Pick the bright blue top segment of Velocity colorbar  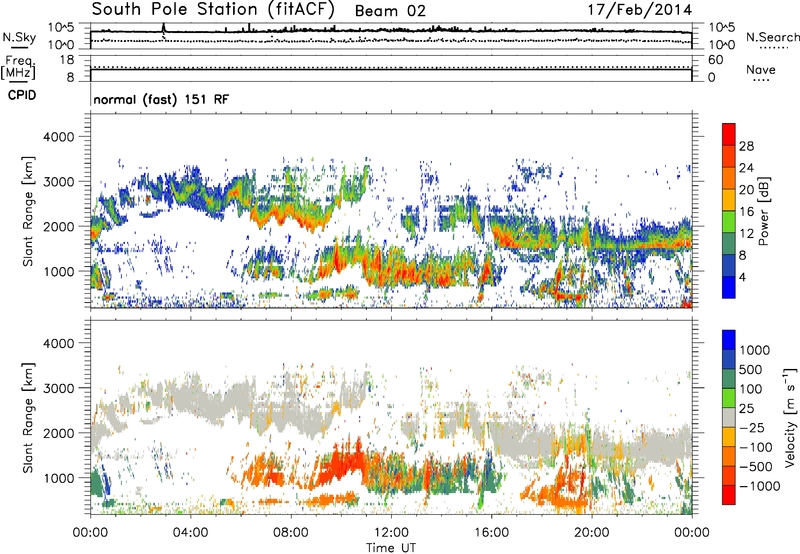pos(729,340)
